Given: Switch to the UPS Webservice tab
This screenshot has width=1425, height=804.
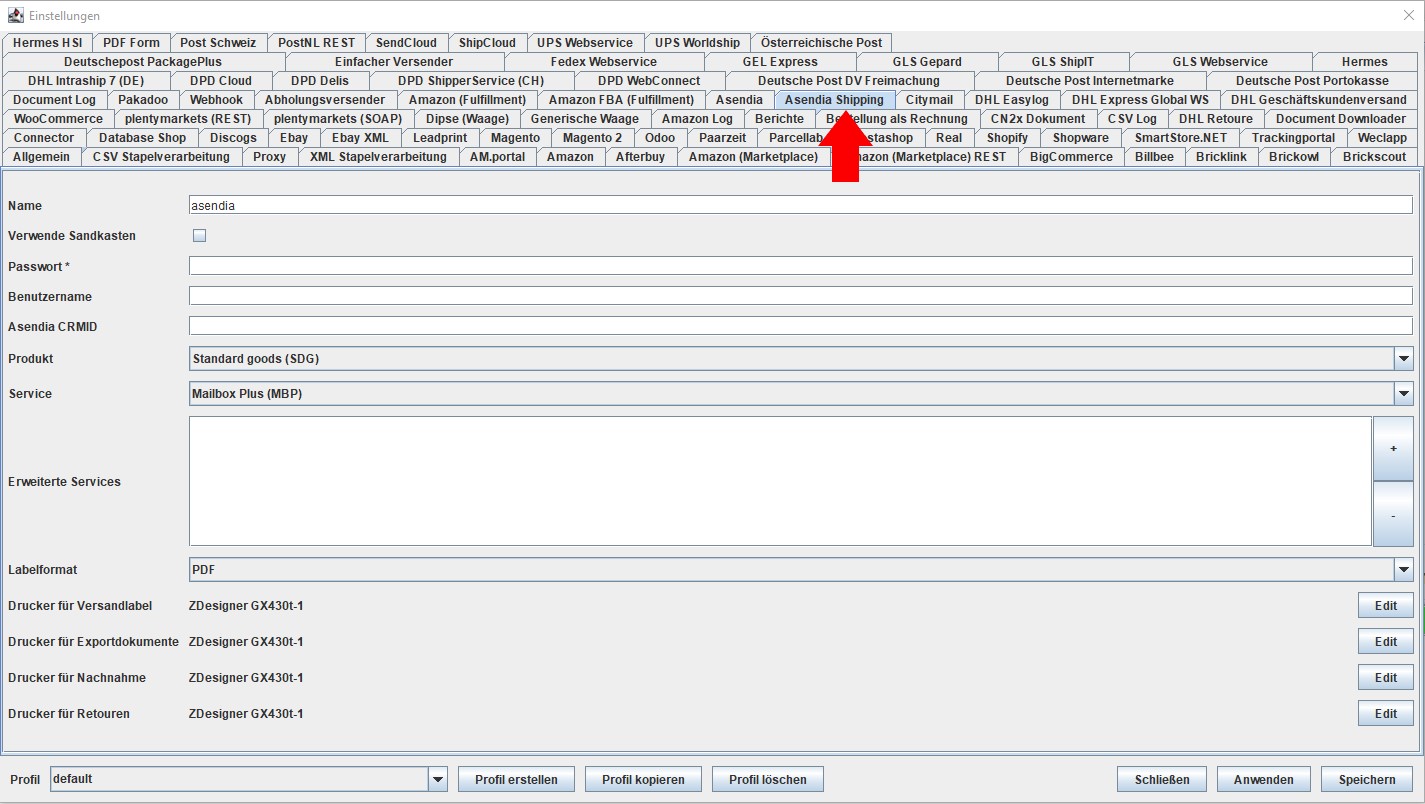Looking at the screenshot, I should (585, 43).
